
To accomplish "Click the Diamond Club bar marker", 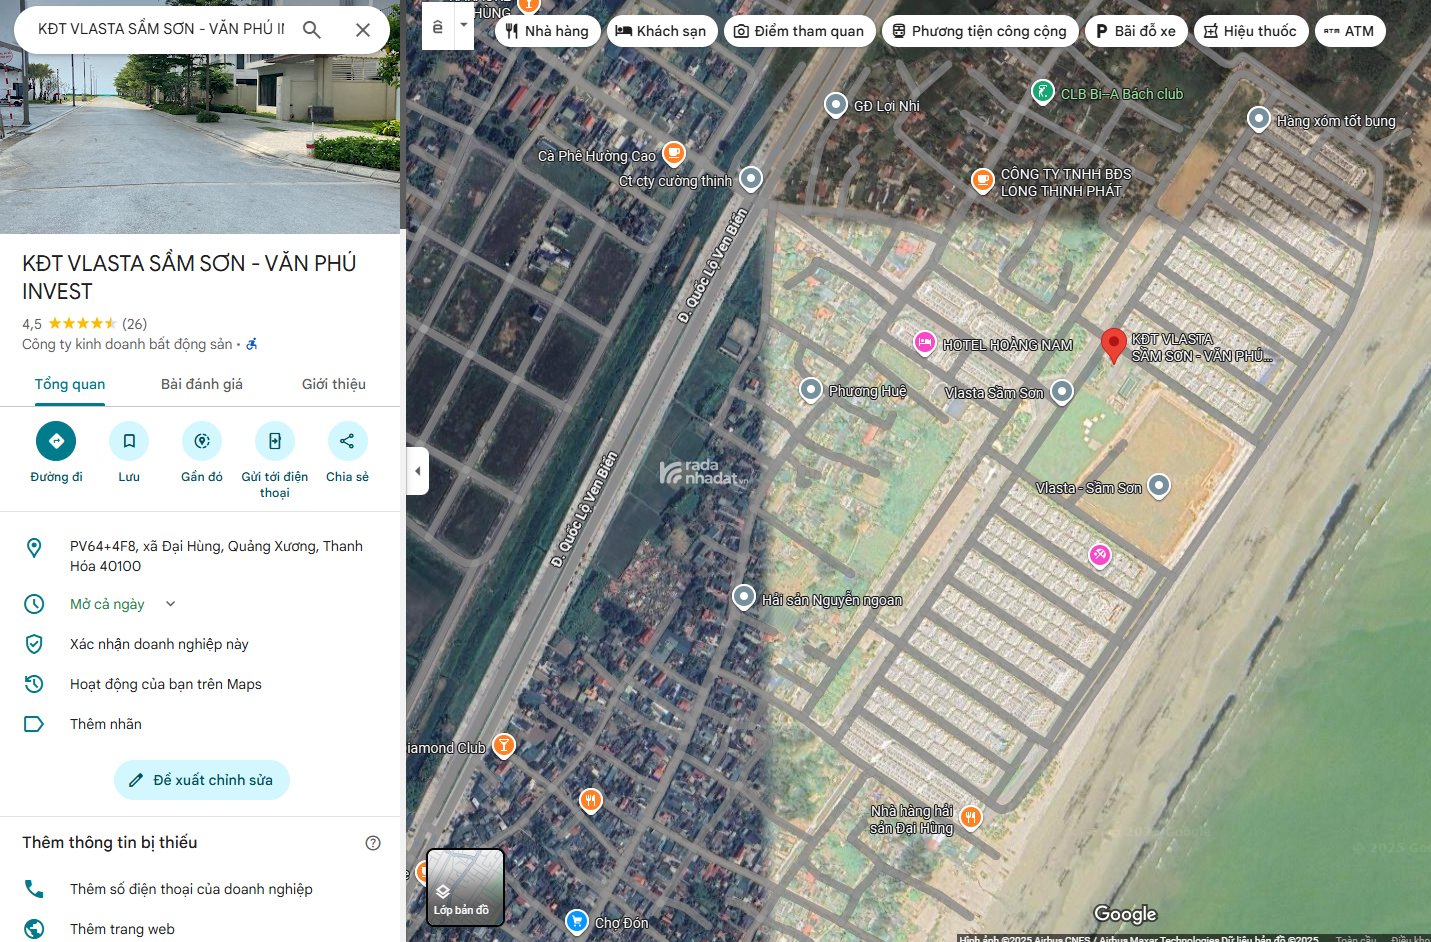I will pyautogui.click(x=504, y=745).
